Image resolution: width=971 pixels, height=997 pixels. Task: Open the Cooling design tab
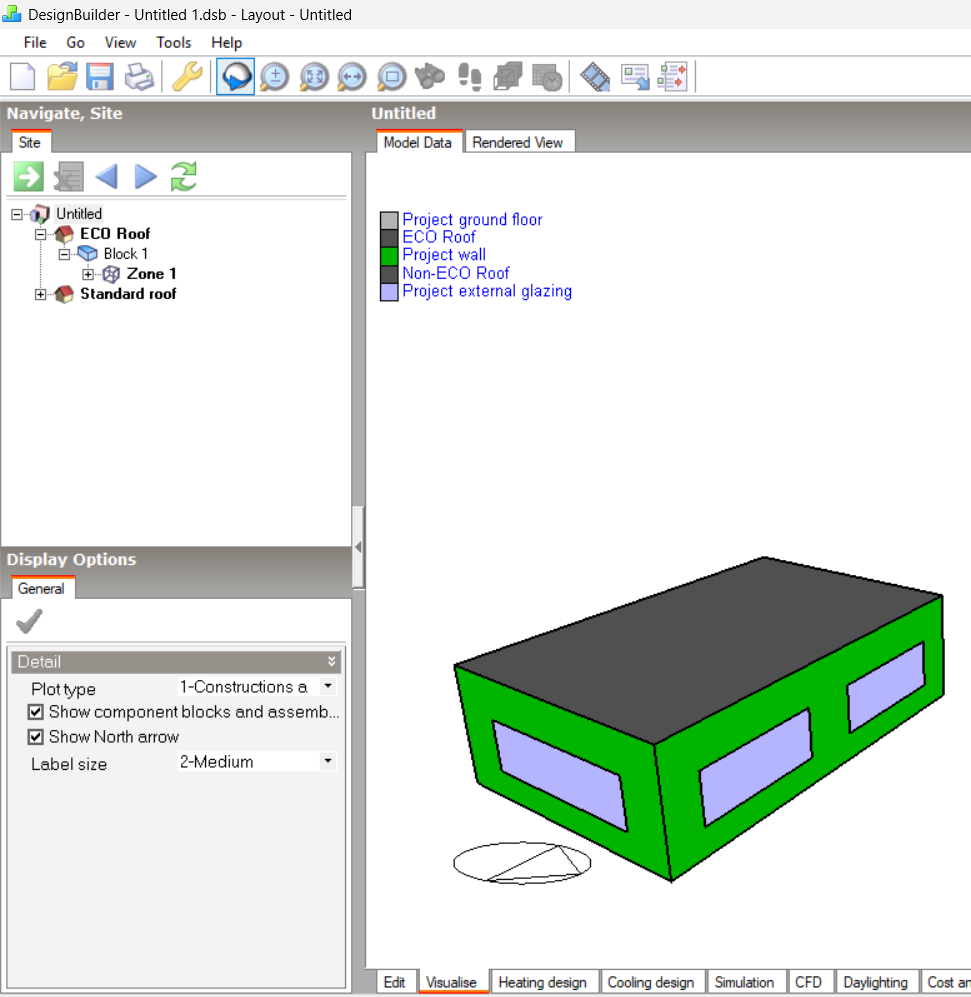tap(651, 982)
